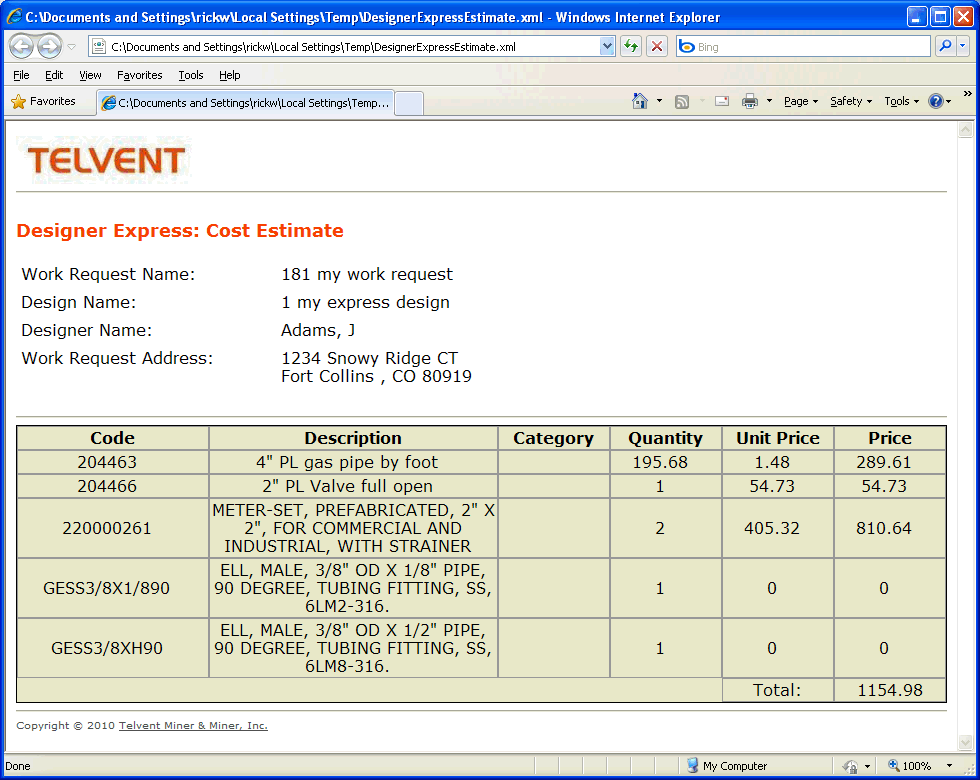Screen dimensions: 980x780
Task: Click the address line '1234 Snowy Ridge CT'
Action: point(369,358)
